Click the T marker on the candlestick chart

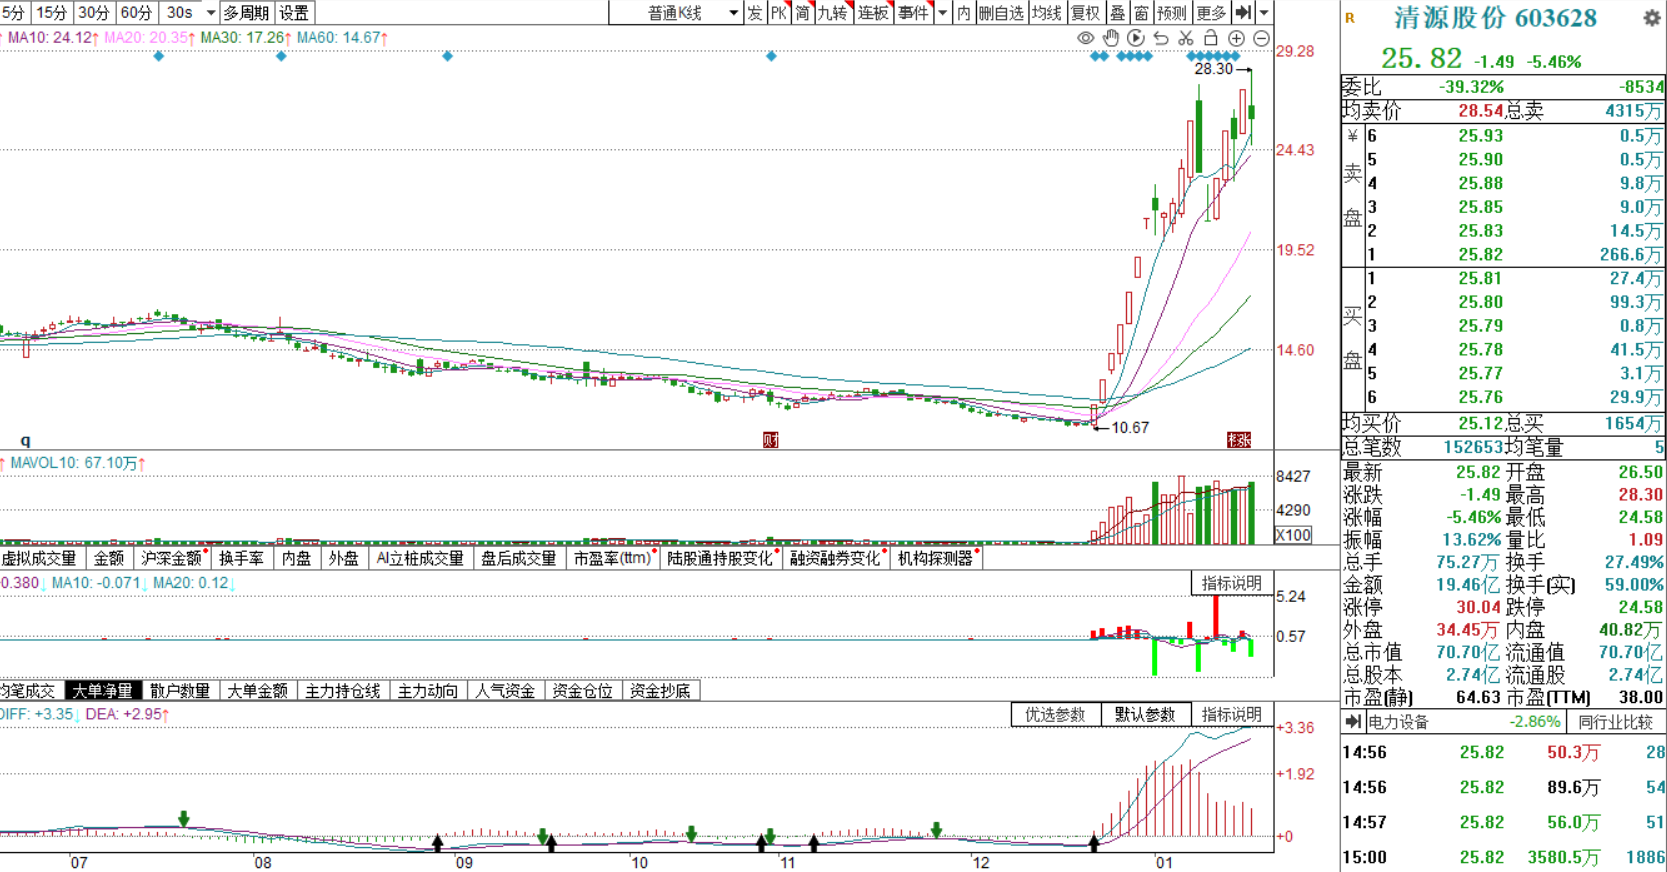point(1146,224)
